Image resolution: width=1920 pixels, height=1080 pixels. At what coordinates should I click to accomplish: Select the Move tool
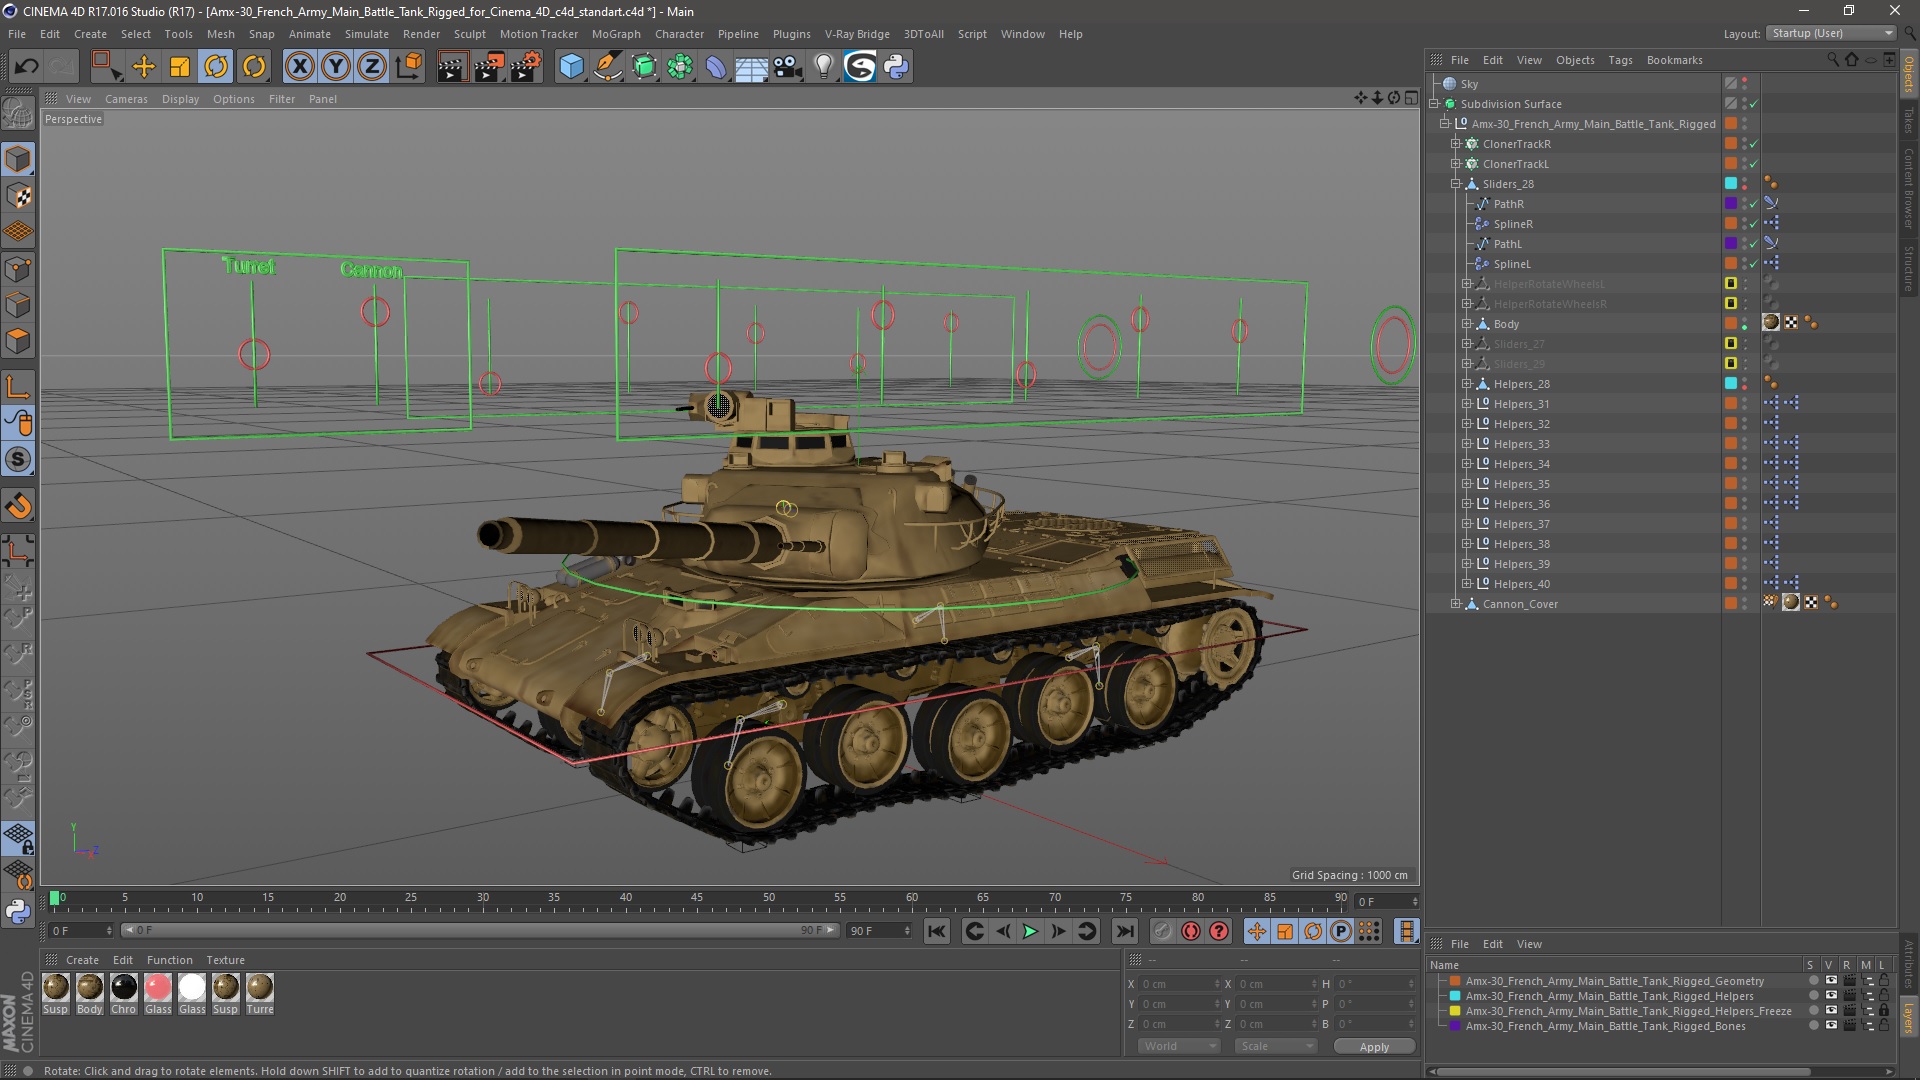tap(144, 67)
